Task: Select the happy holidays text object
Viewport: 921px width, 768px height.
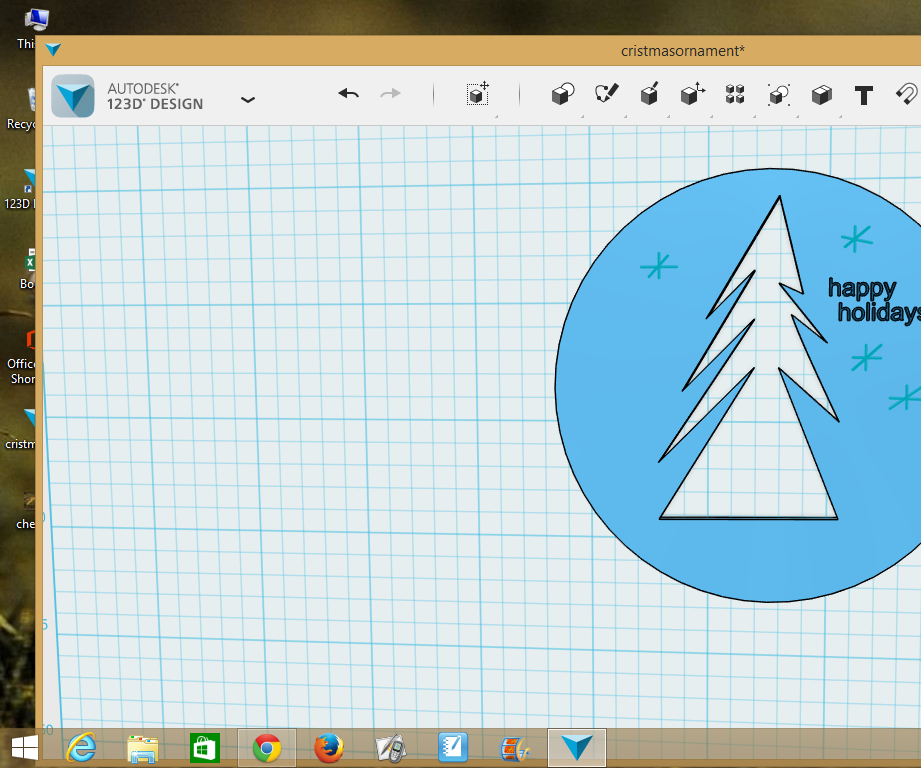Action: 874,301
